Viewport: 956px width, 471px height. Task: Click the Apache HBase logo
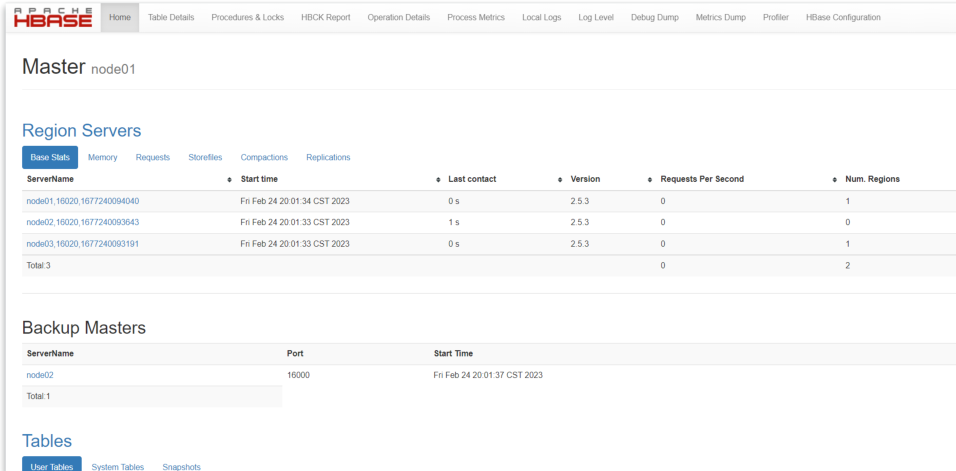(52, 18)
